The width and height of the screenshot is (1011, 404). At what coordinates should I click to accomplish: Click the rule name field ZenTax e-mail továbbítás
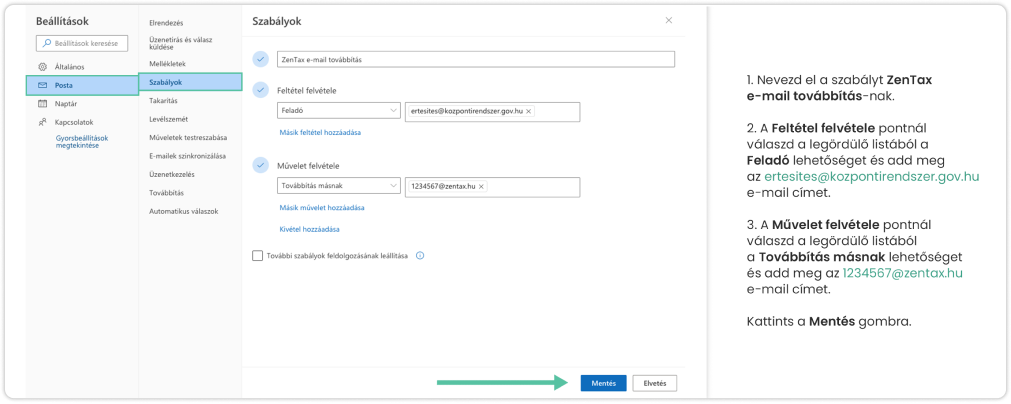[475, 59]
